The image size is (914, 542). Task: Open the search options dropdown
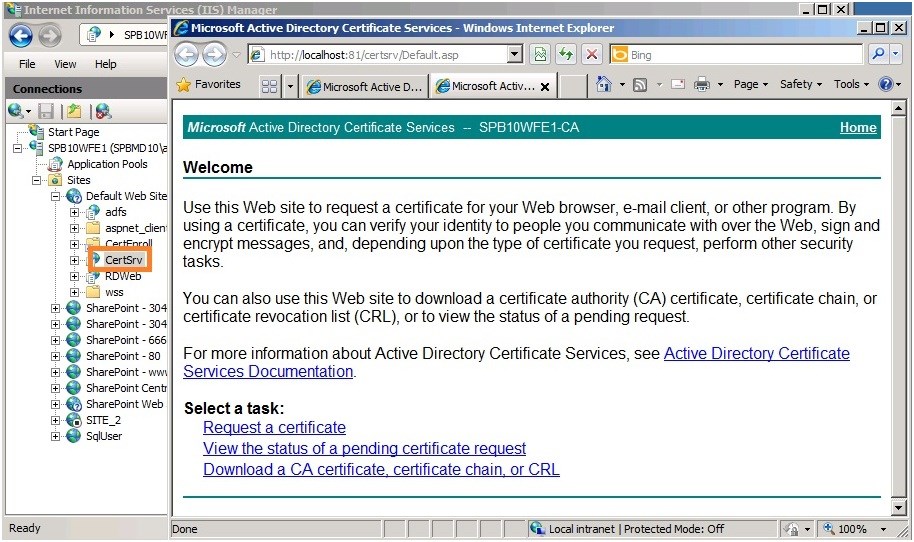895,55
